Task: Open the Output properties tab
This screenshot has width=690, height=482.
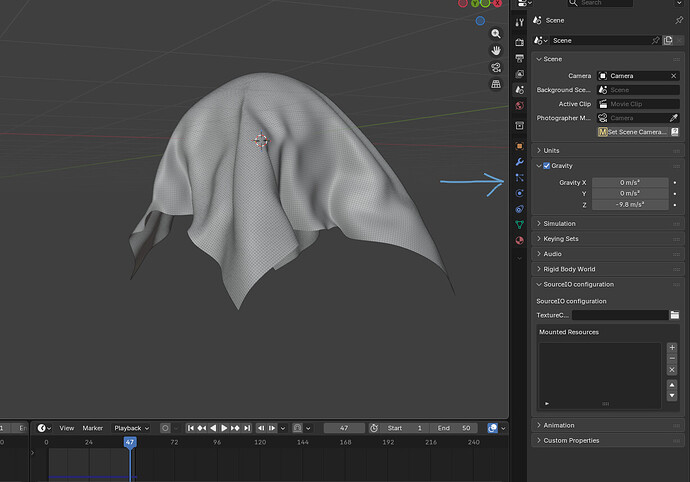Action: click(520, 58)
